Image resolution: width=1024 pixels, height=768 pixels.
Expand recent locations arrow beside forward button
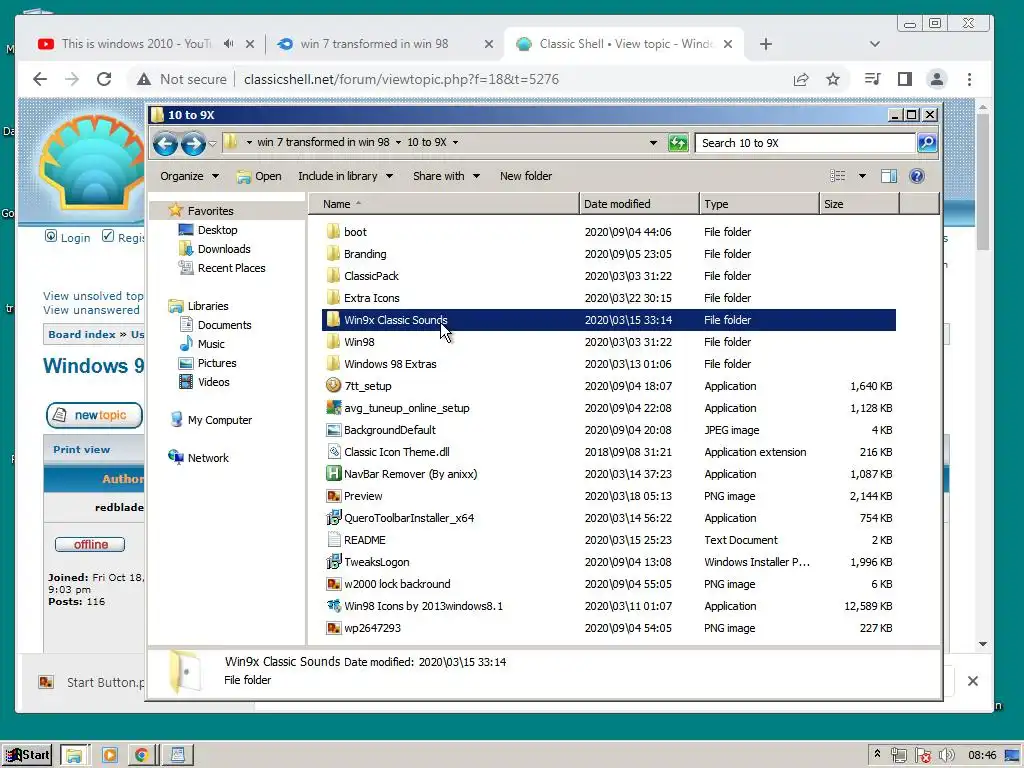212,143
